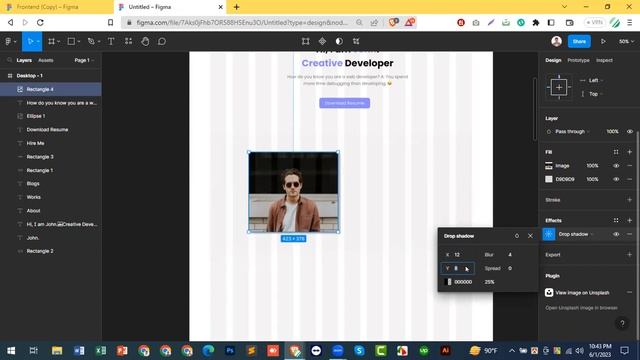Toggle the layer visibility eye icon
This screenshot has height=360, width=640.
tap(629, 131)
